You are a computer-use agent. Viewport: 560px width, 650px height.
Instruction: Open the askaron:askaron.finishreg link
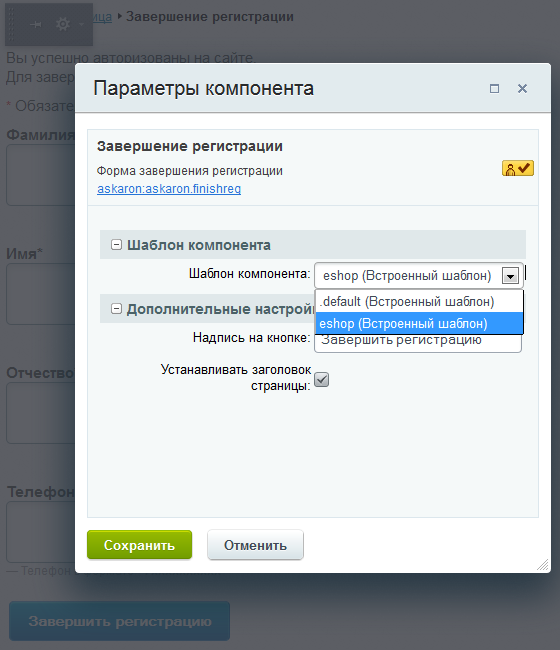tap(169, 189)
